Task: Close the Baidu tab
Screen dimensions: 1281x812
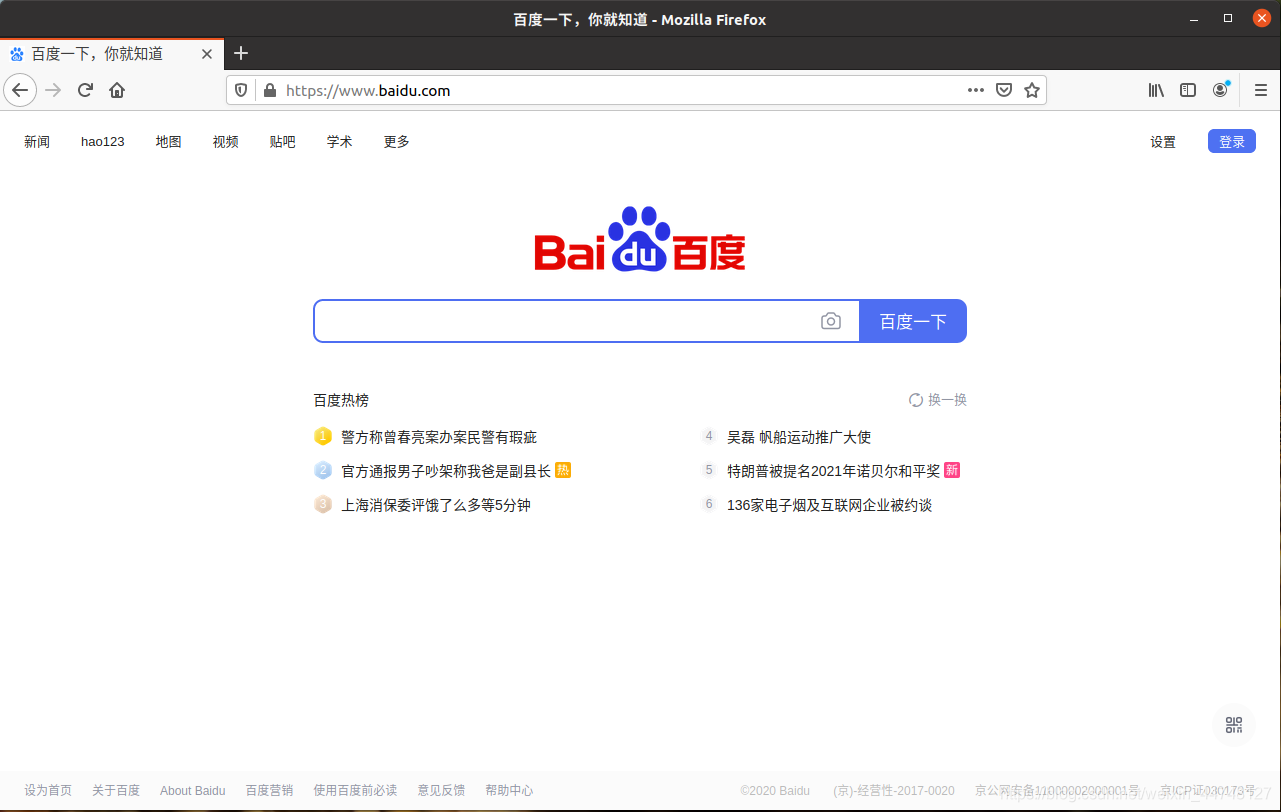Action: [x=207, y=54]
